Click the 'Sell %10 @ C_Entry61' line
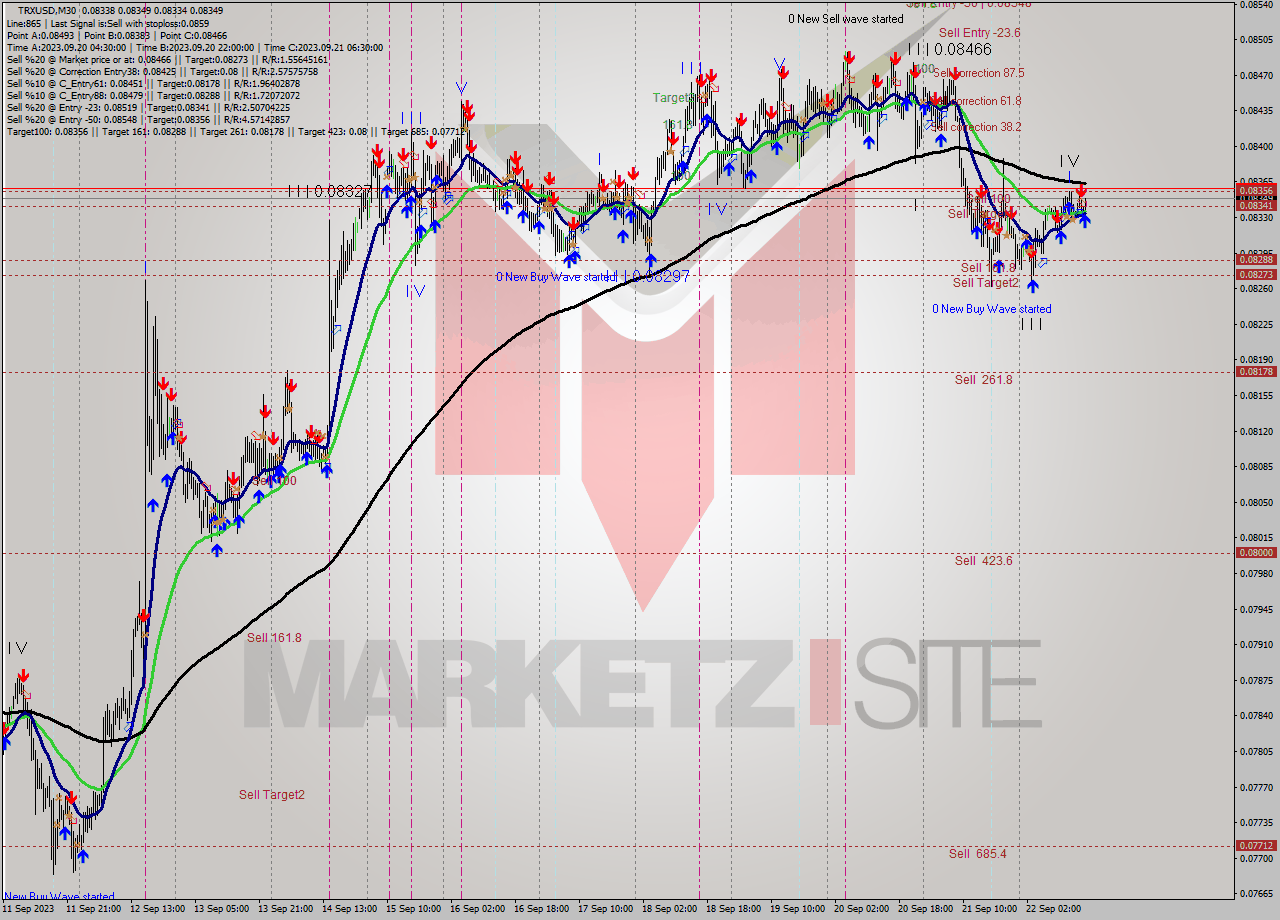The image size is (1280, 920). point(156,83)
